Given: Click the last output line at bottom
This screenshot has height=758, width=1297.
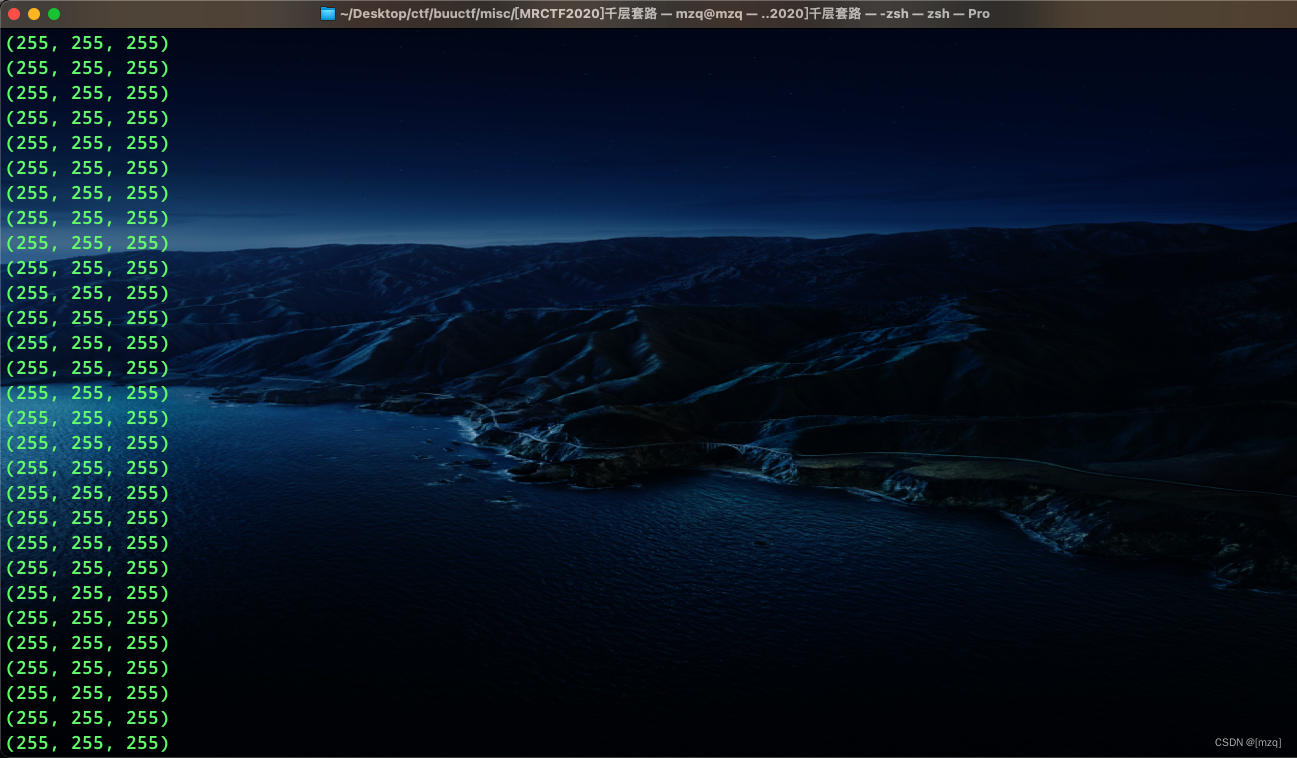Looking at the screenshot, I should pos(87,743).
